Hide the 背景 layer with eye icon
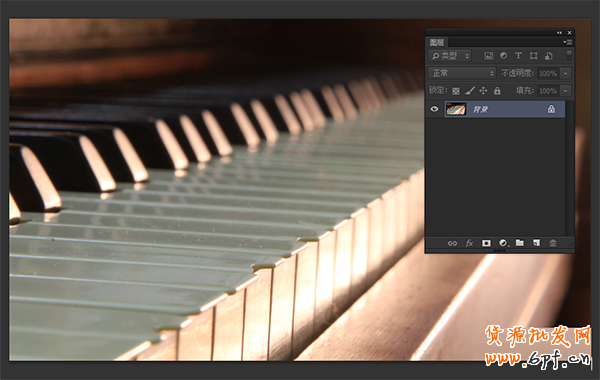The image size is (600, 380). 434,109
